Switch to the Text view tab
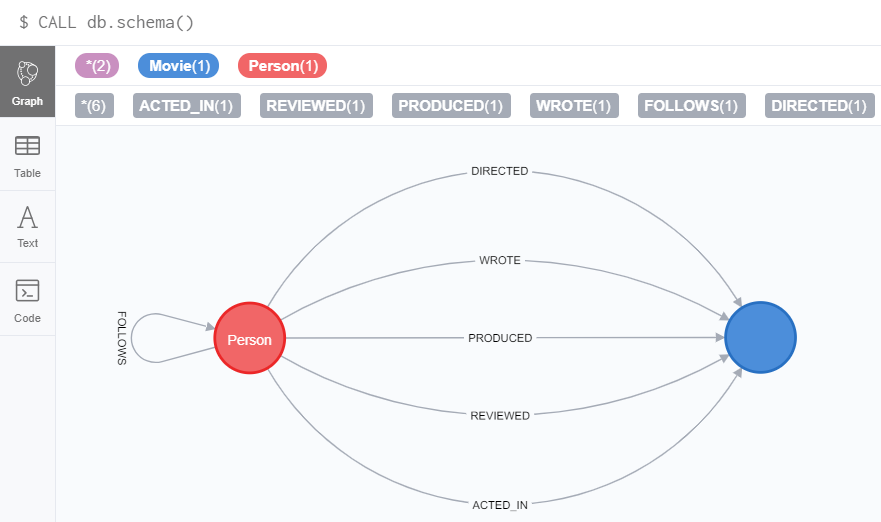Image resolution: width=881 pixels, height=522 pixels. 28,226
